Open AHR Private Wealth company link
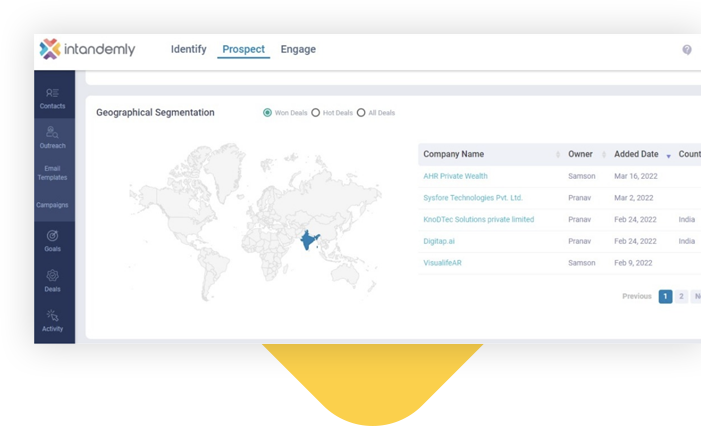The image size is (701, 426). click(455, 176)
